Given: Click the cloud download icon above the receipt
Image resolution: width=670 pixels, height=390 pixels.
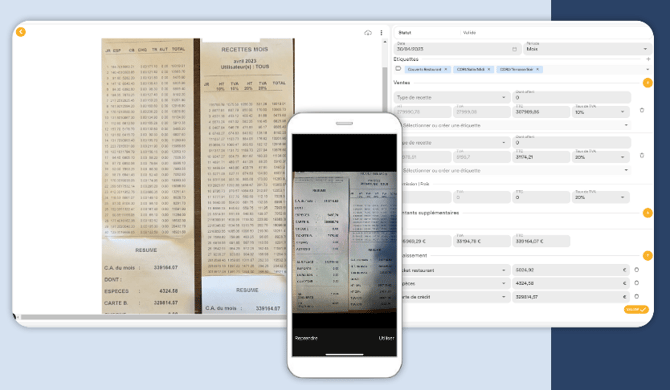Looking at the screenshot, I should pos(368,33).
